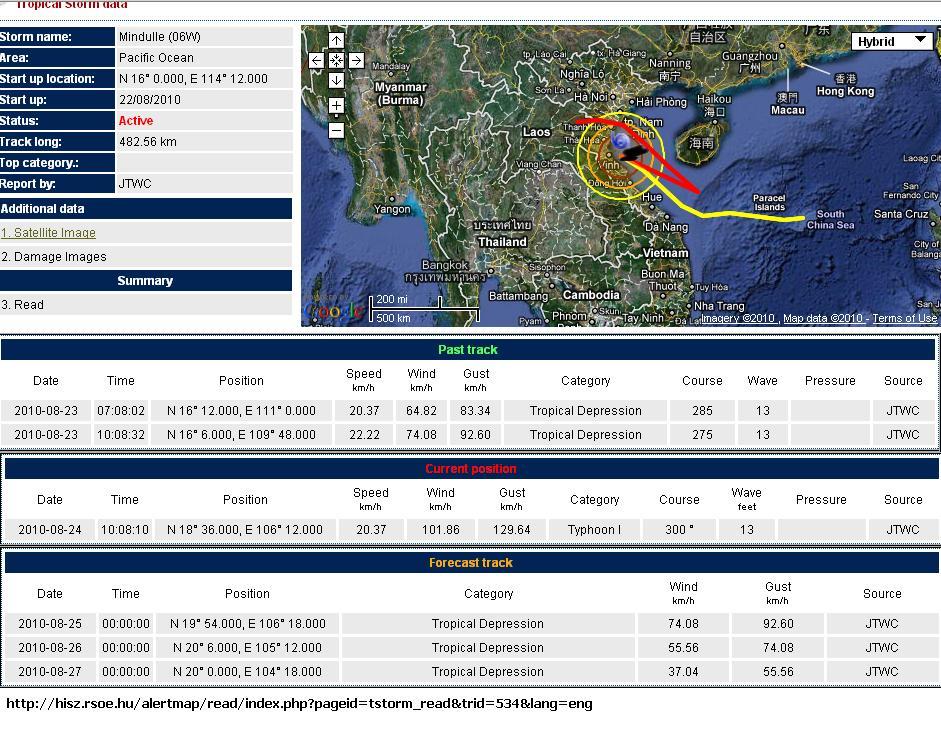Pan the map right with the arrow

click(x=356, y=60)
